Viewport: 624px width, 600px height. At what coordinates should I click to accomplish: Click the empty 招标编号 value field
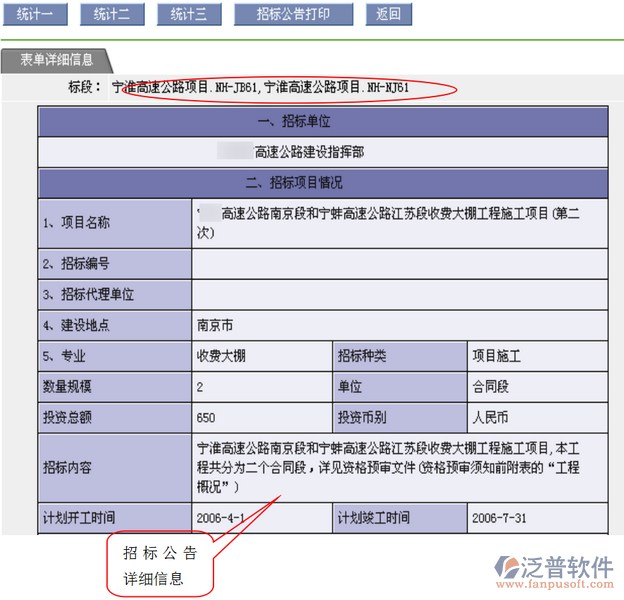coord(398,264)
